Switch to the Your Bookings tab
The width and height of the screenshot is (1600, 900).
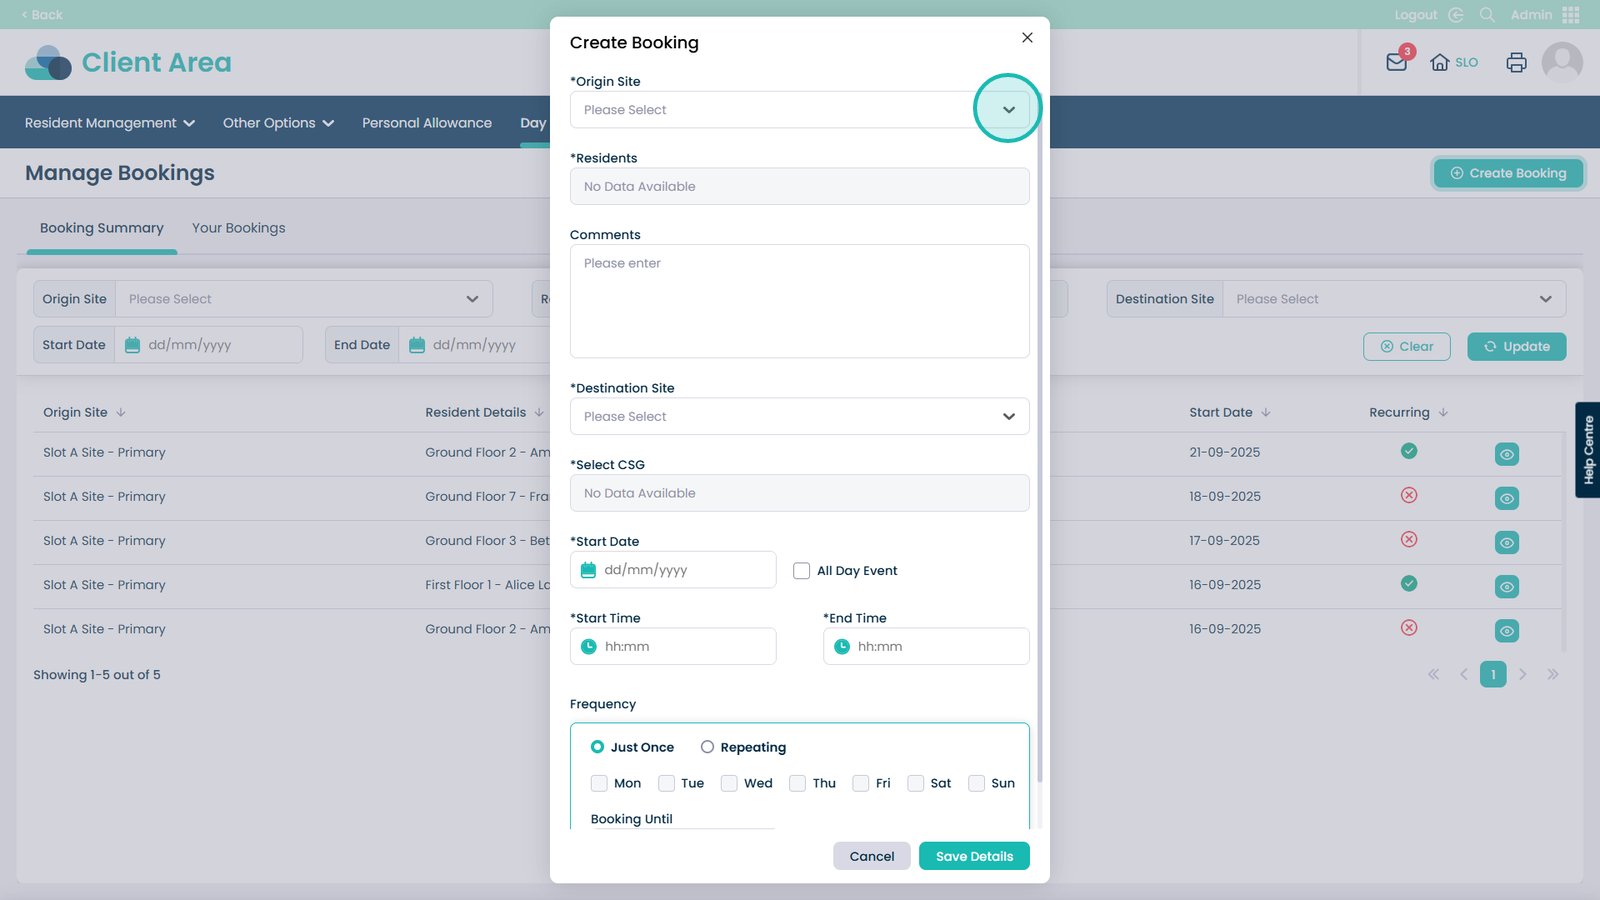[238, 228]
